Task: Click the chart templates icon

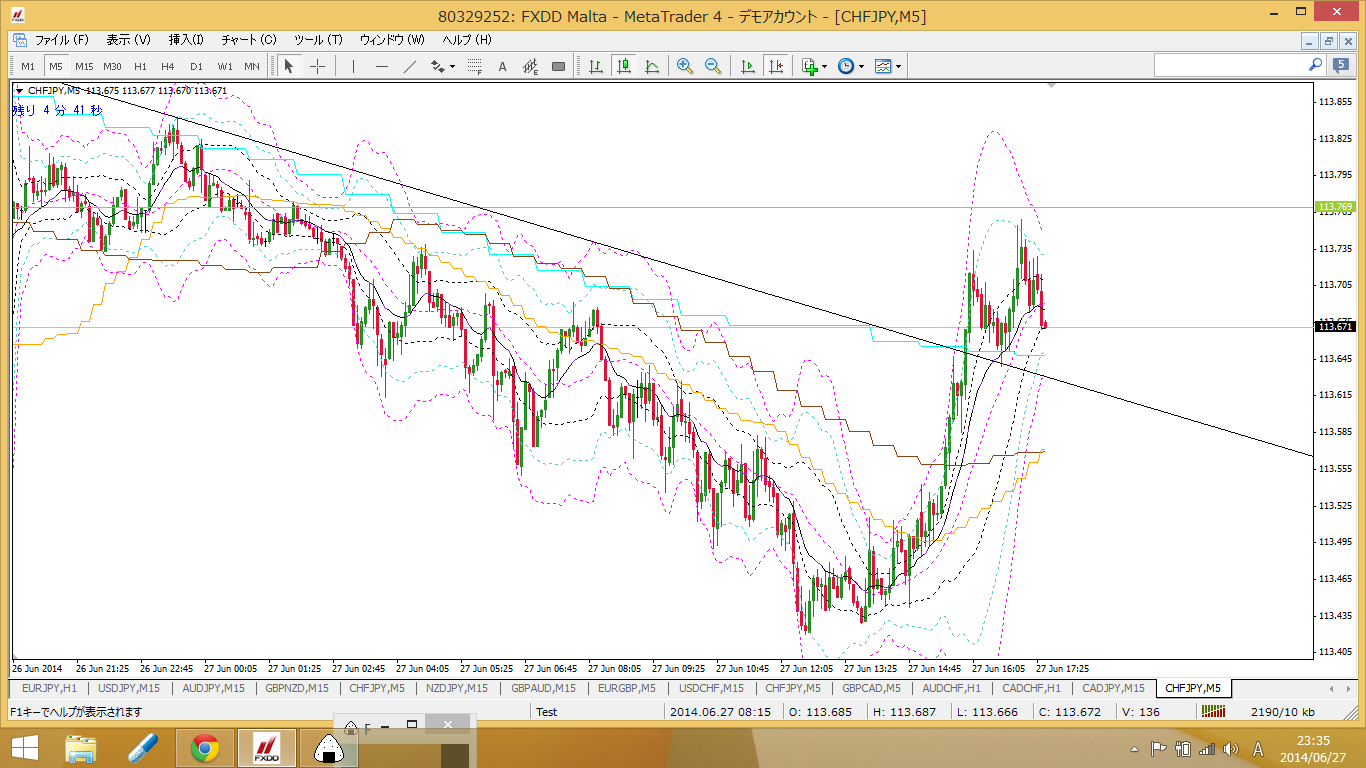Action: (883, 66)
